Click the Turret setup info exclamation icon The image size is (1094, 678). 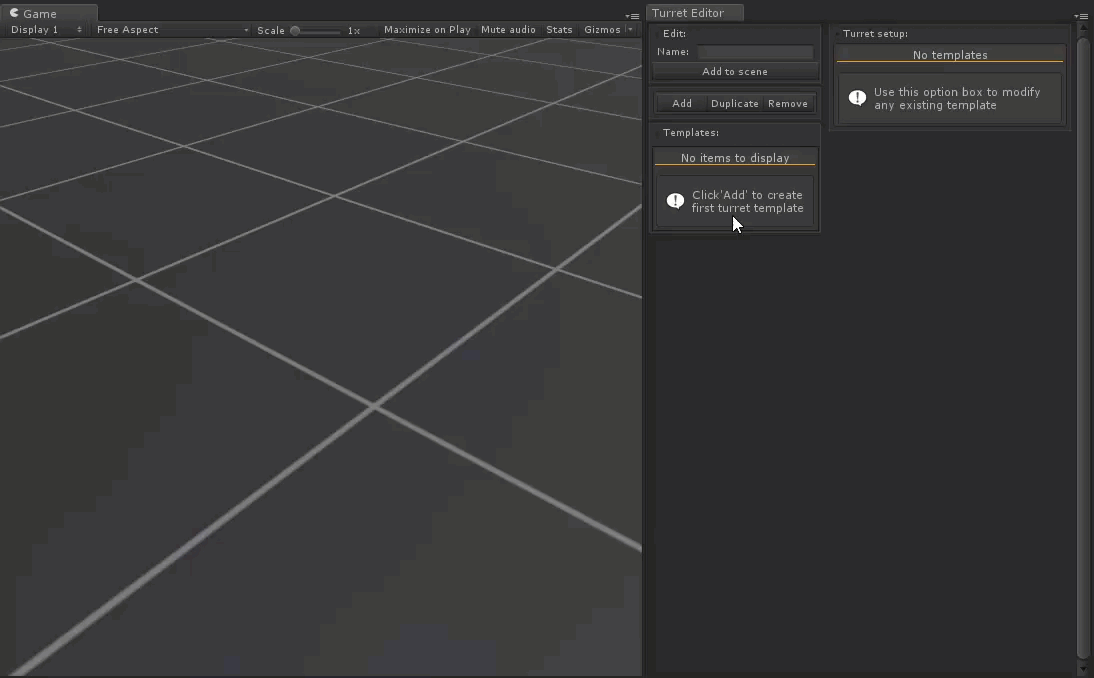(857, 98)
